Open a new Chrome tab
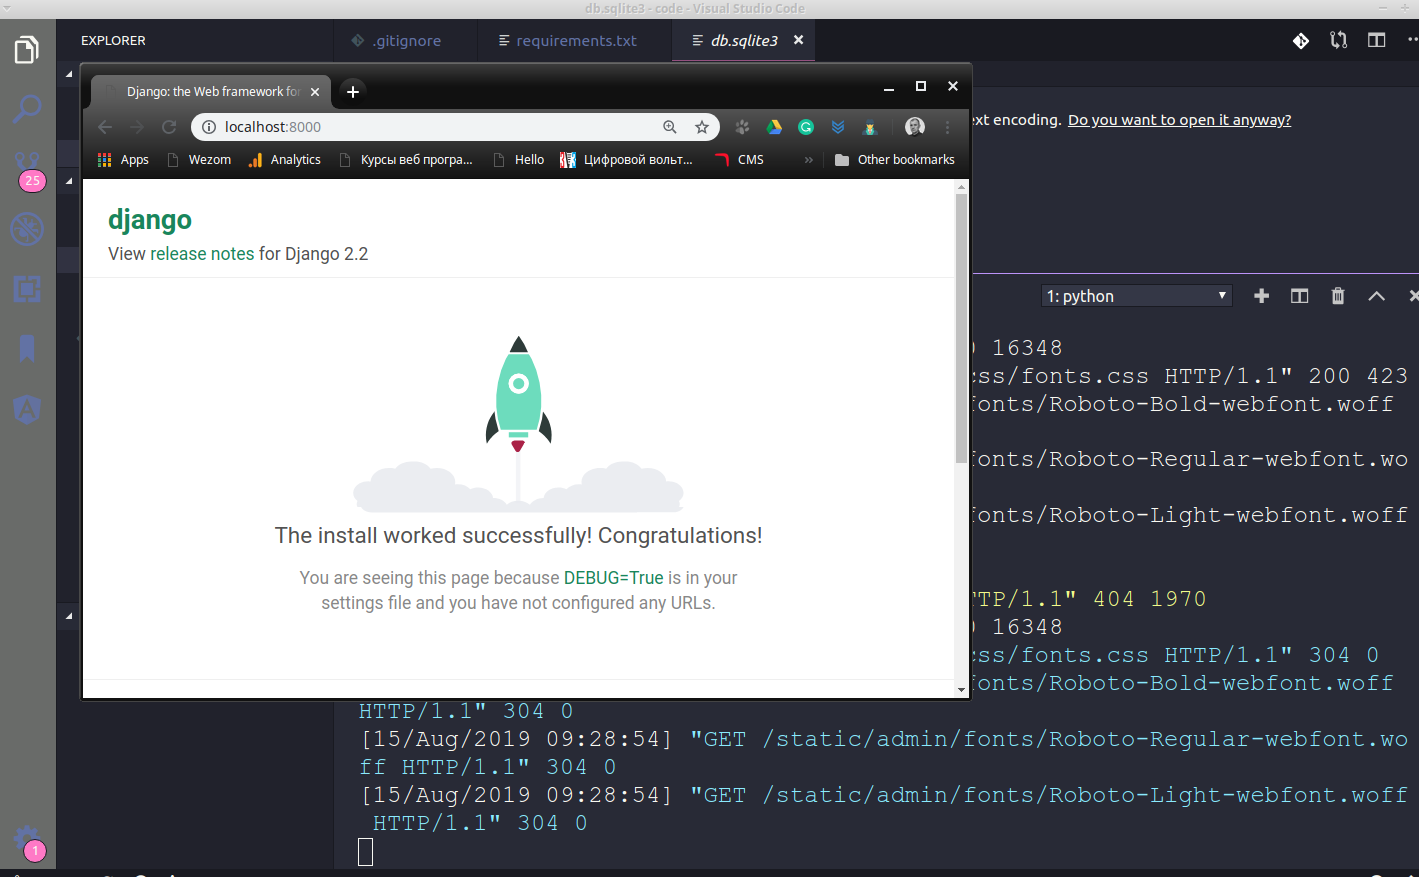Image resolution: width=1419 pixels, height=877 pixels. (353, 91)
